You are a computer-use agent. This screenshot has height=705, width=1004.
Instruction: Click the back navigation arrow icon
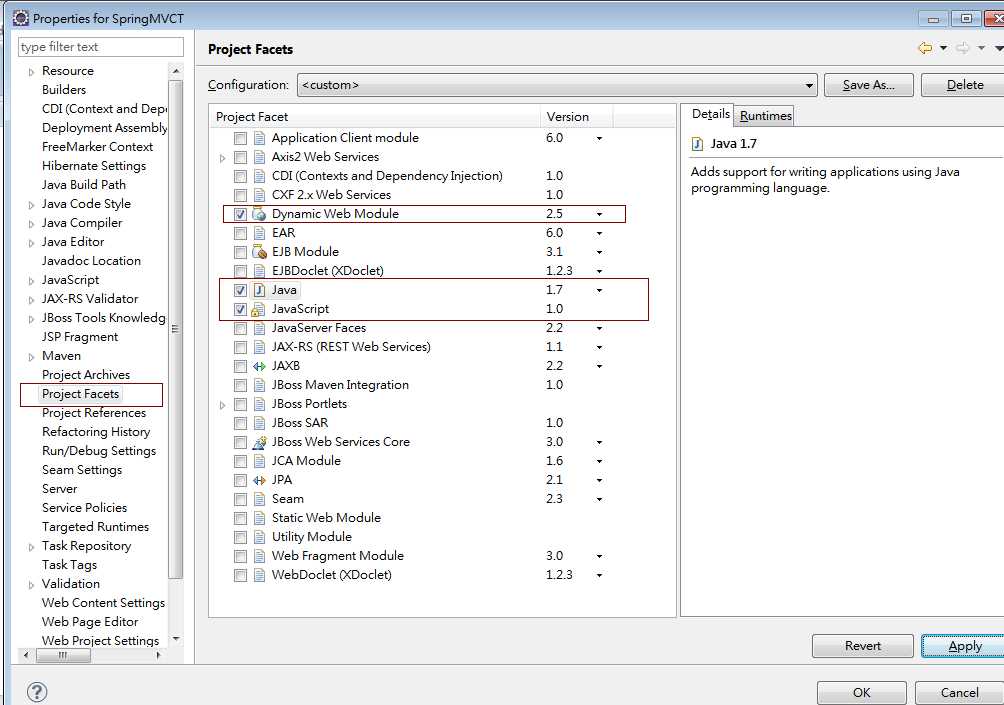click(x=925, y=48)
